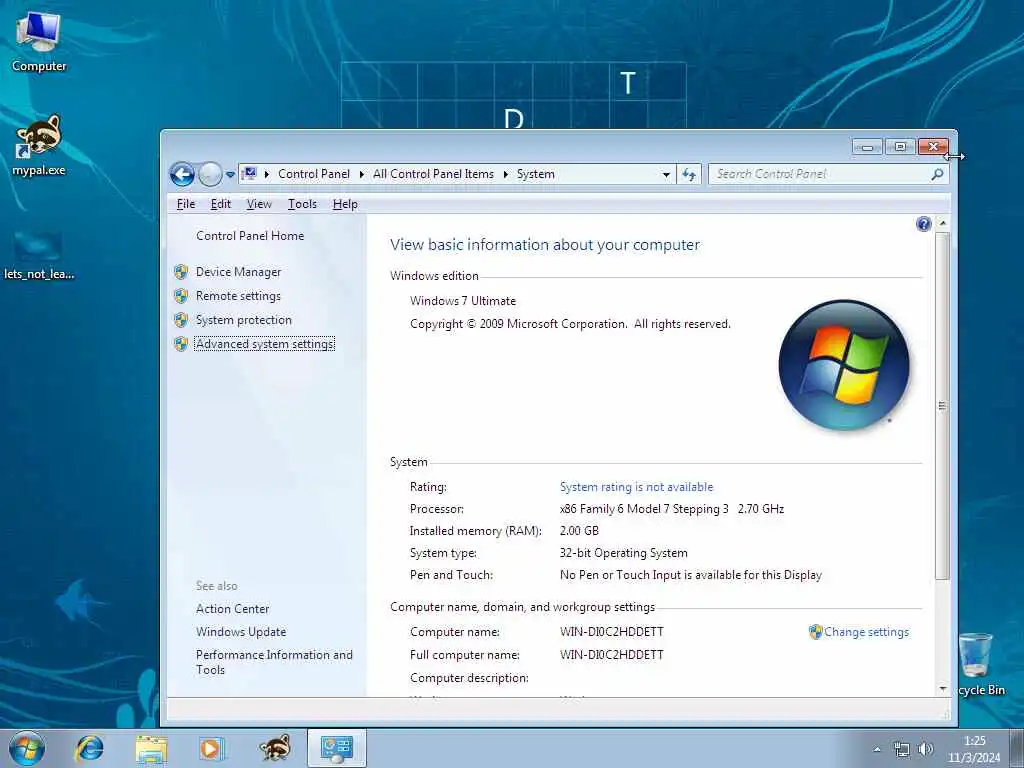The height and width of the screenshot is (768, 1024).
Task: Minimize the System window
Action: tap(867, 147)
